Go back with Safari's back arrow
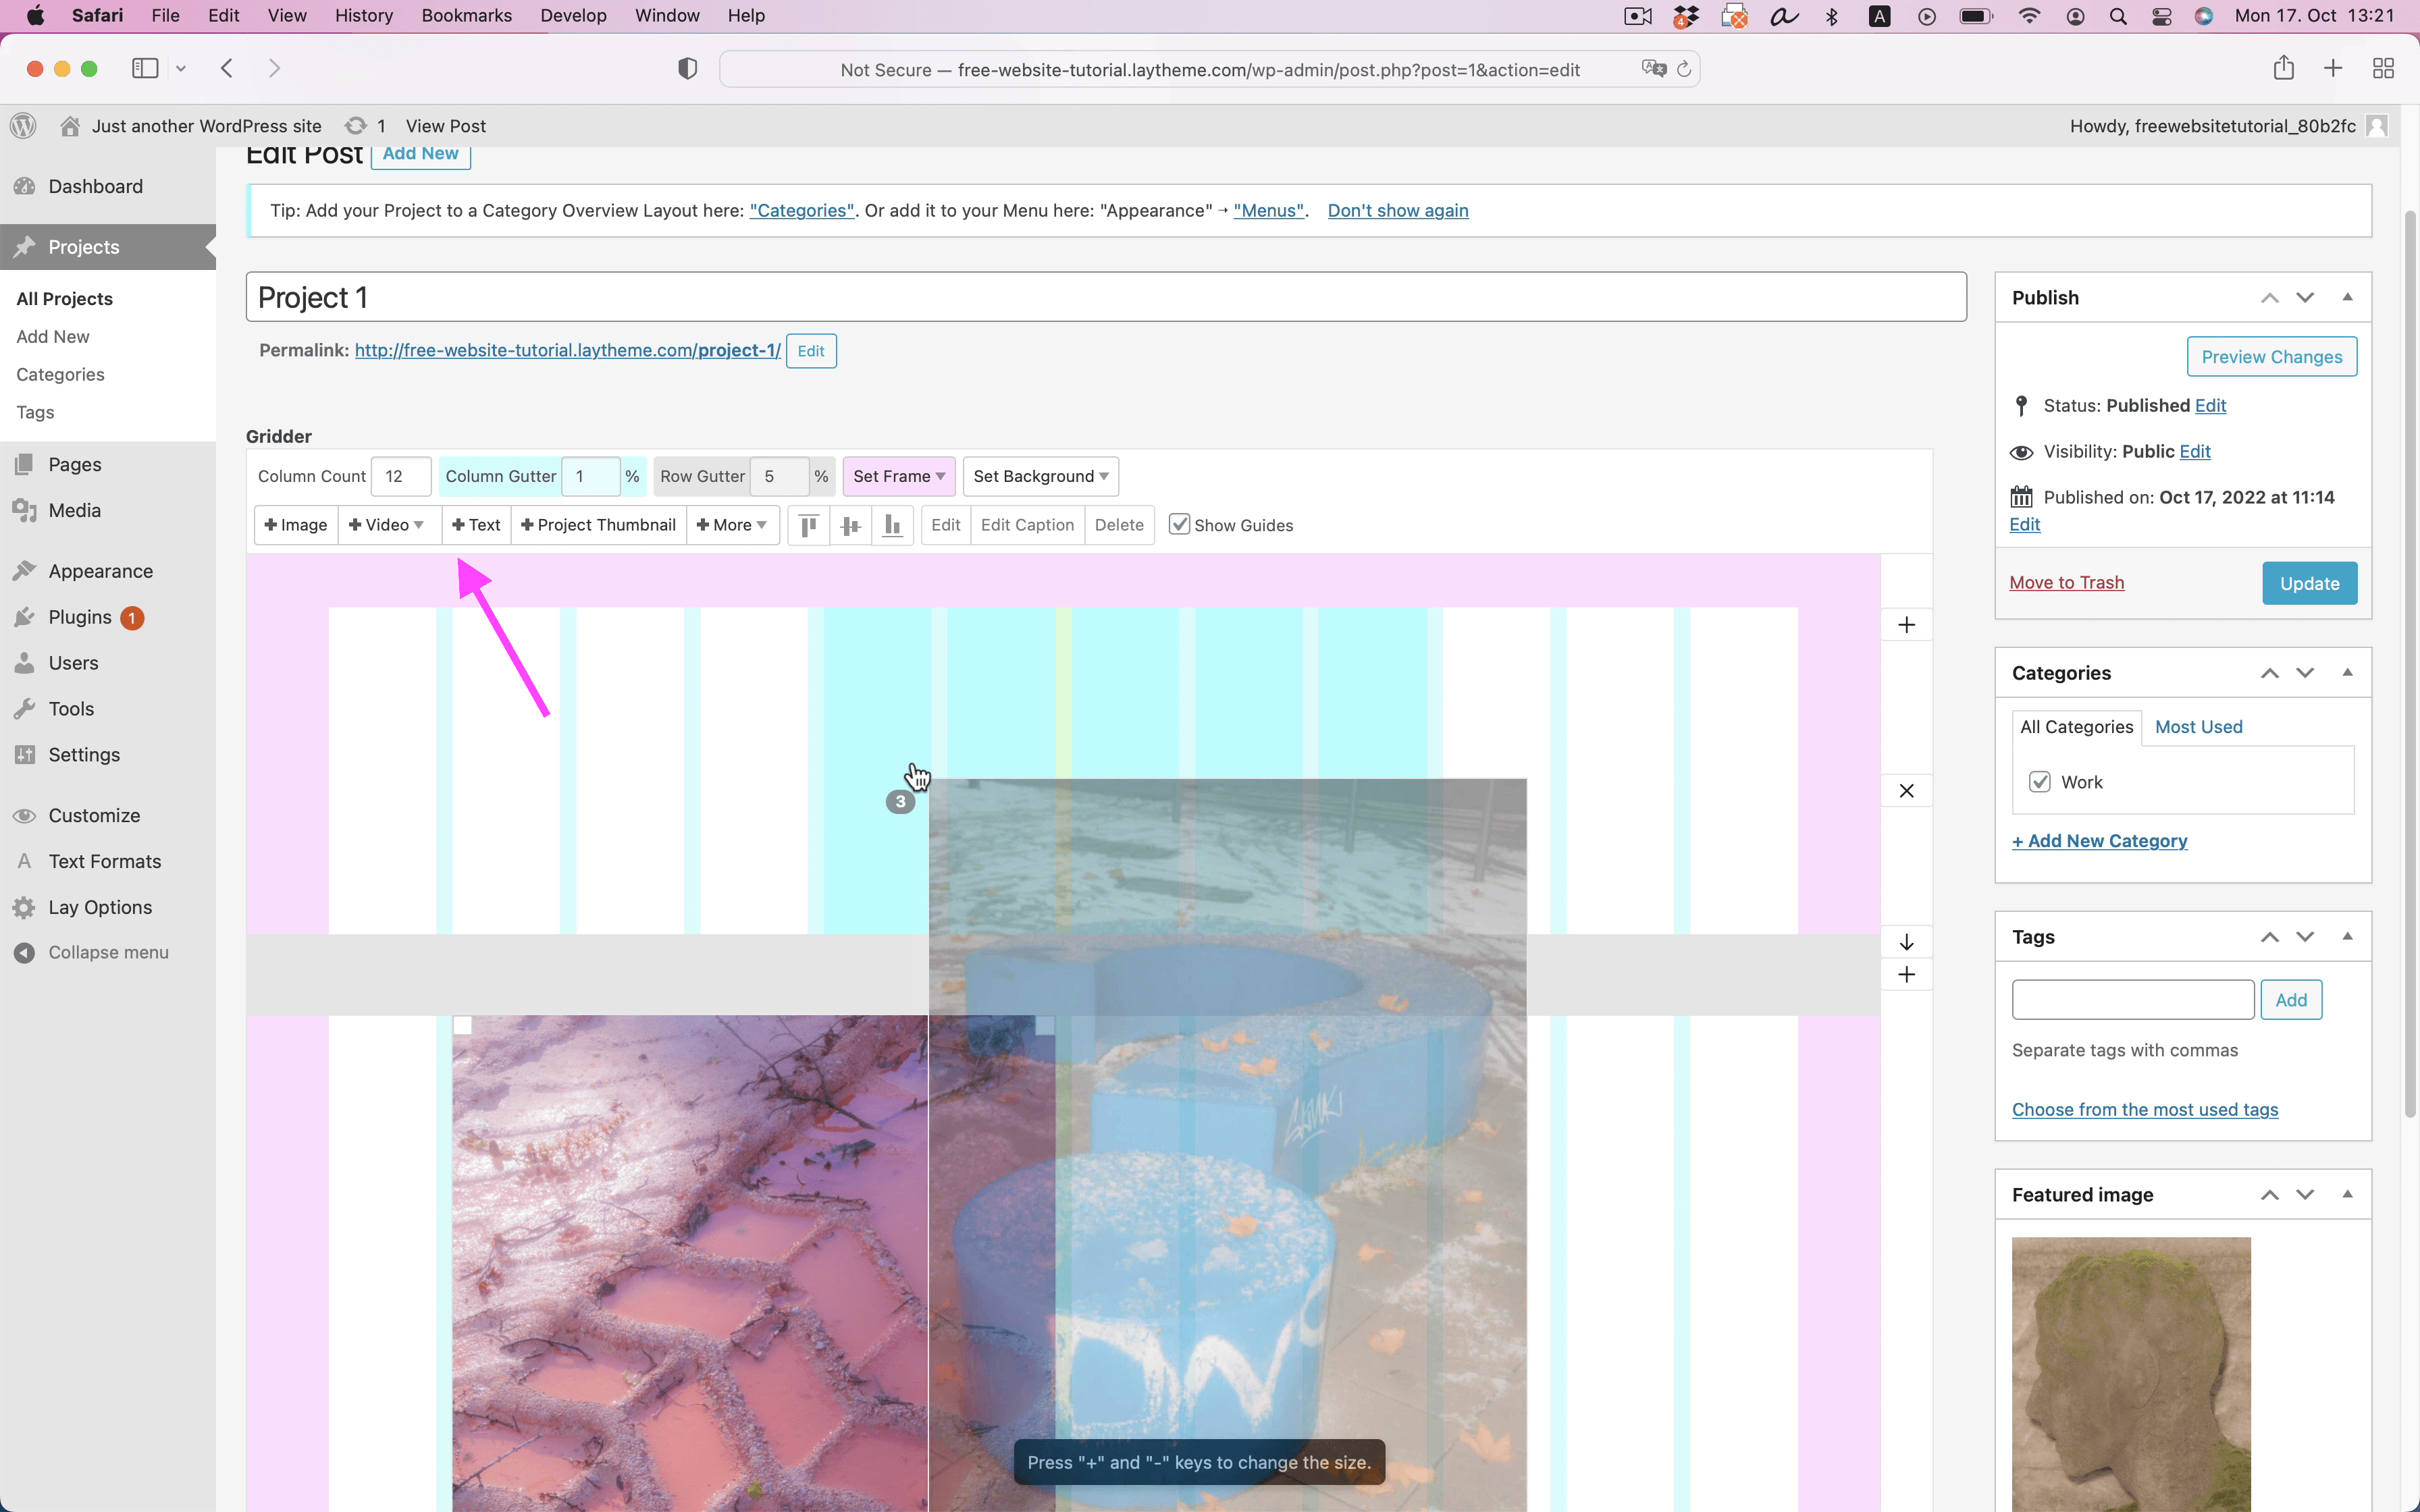 [227, 68]
